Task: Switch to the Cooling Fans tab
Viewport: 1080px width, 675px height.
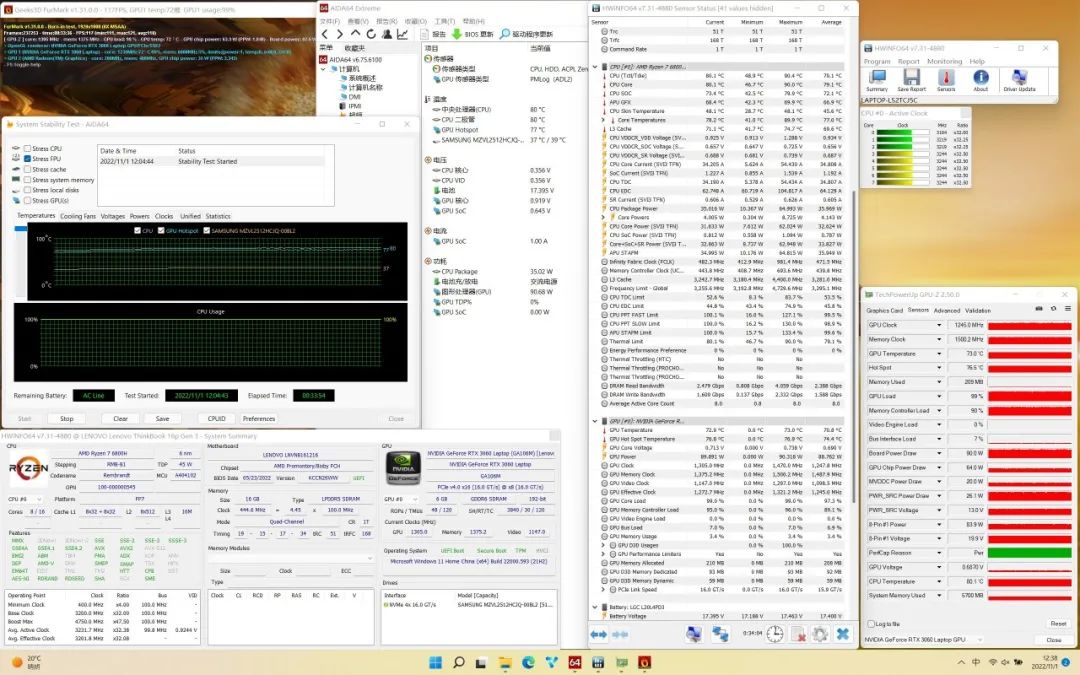Action: (78, 216)
